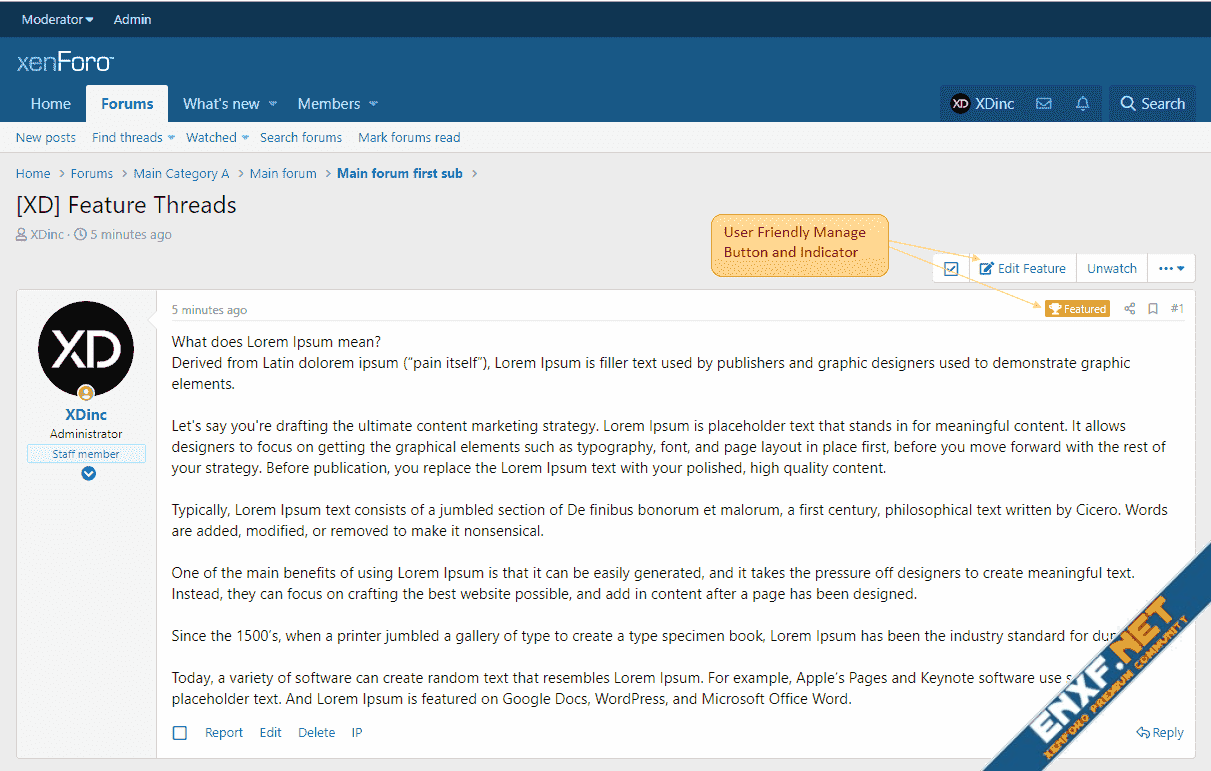Open the Moderator dropdown menu
This screenshot has width=1211, height=771.
57,19
